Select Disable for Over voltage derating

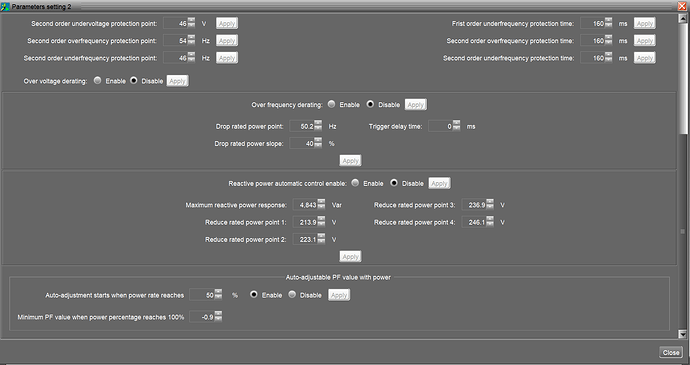point(133,81)
